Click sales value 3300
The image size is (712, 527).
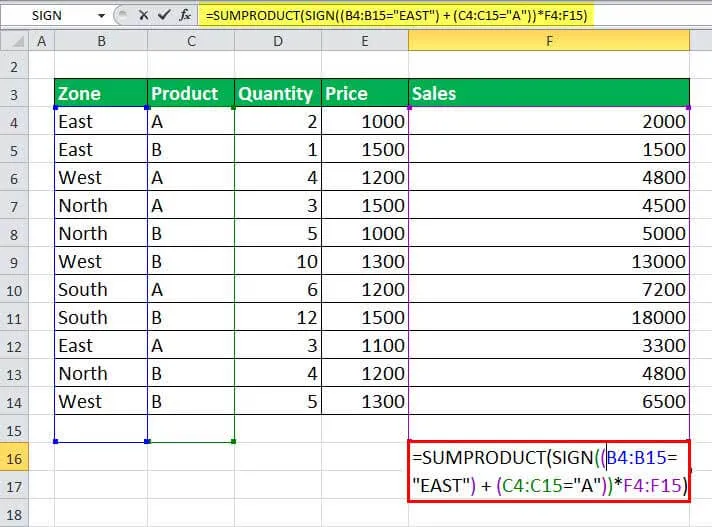[549, 345]
